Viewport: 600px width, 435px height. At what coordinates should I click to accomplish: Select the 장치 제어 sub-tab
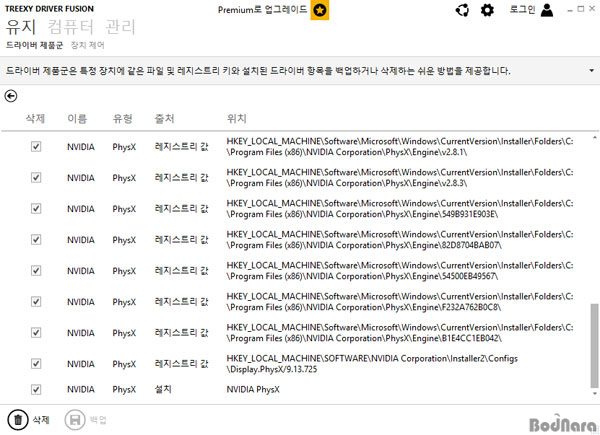[x=88, y=45]
